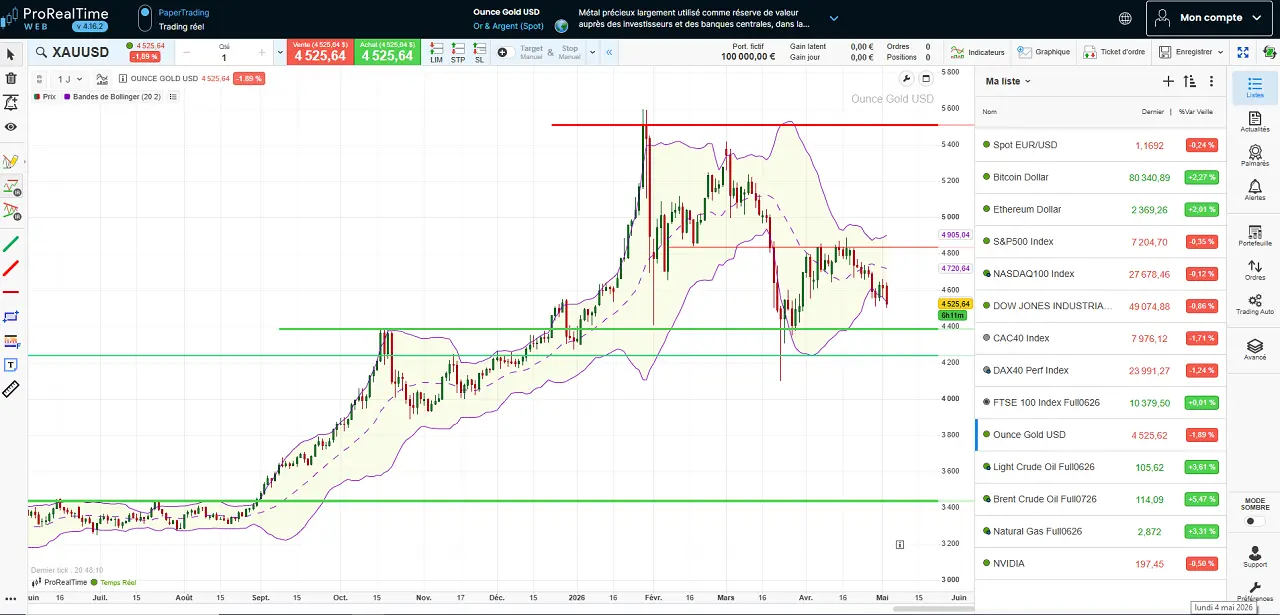Collapse the order bar with double chevron
This screenshot has height=615, width=1280.
(x=608, y=52)
